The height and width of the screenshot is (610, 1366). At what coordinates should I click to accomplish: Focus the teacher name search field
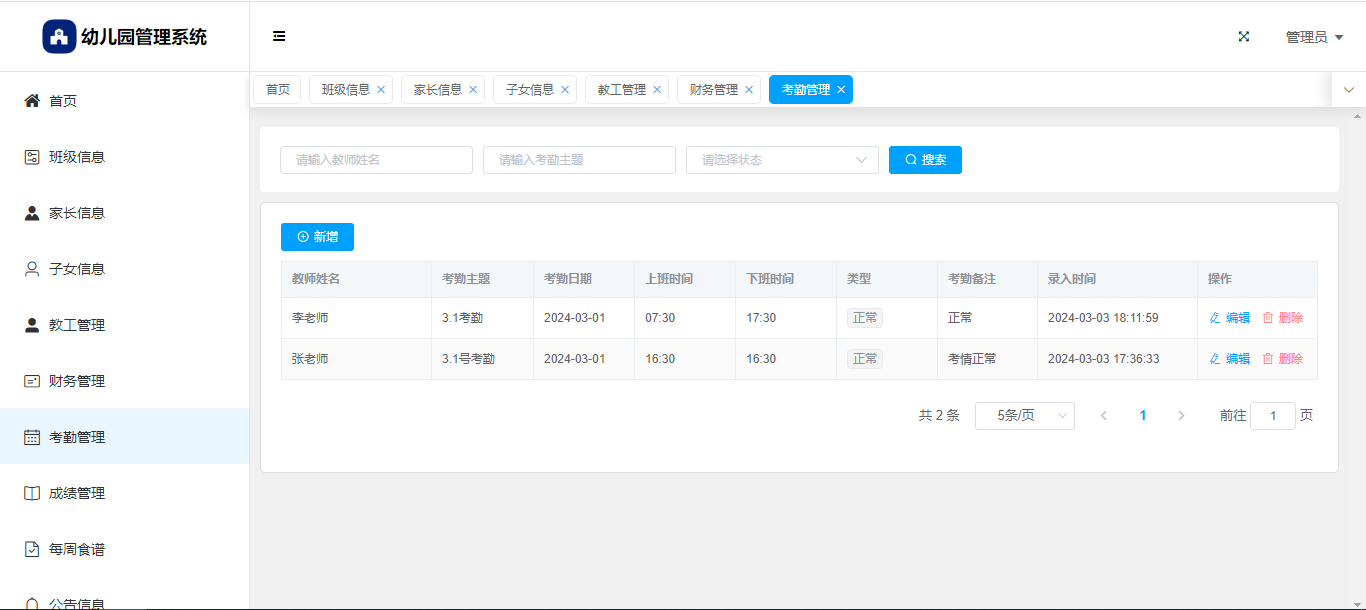[x=376, y=160]
